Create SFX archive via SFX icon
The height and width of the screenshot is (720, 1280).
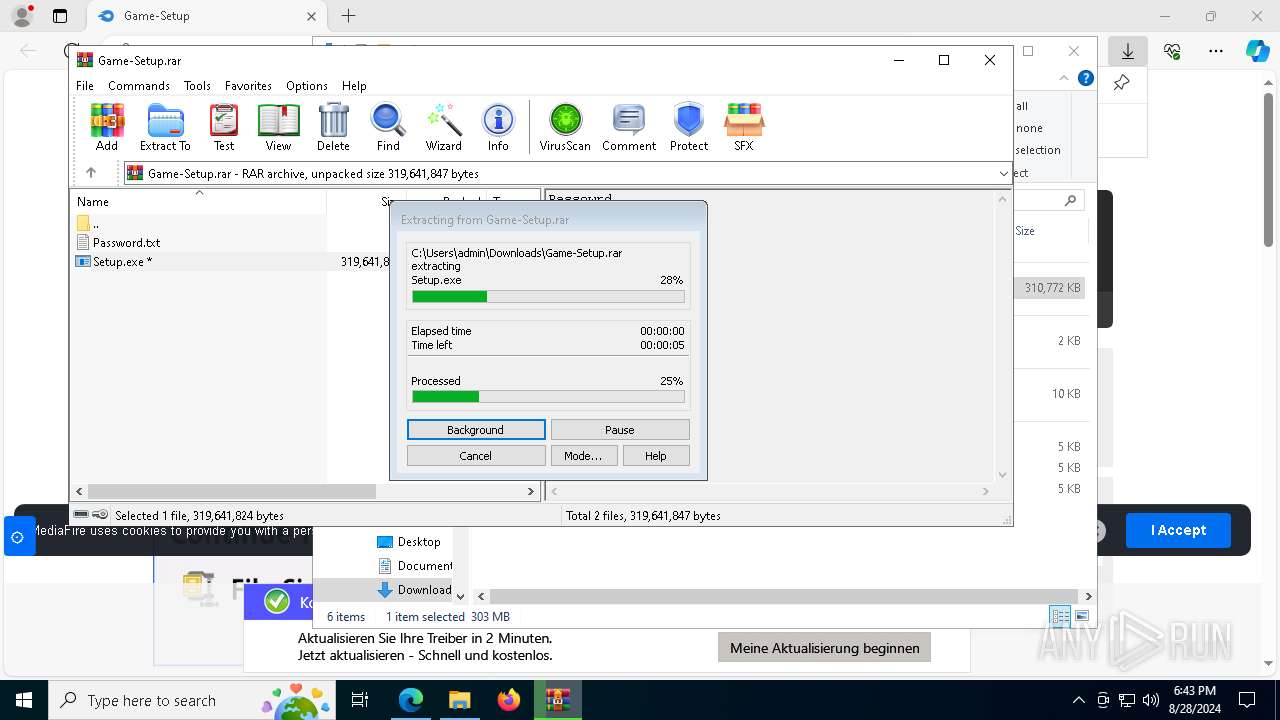click(x=744, y=127)
